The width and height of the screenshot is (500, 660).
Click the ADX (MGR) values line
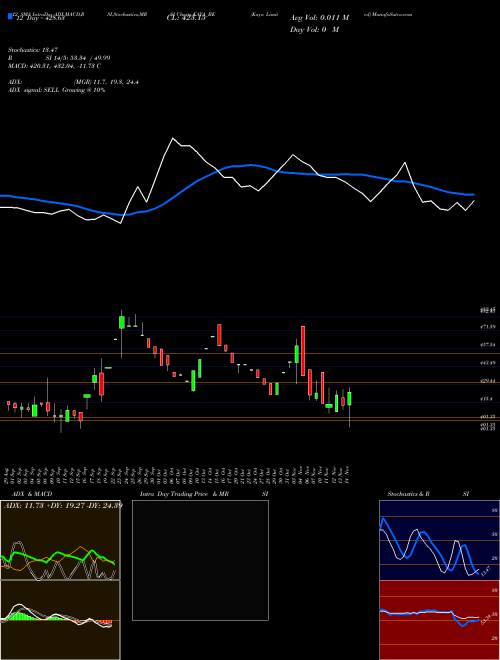(x=73, y=82)
